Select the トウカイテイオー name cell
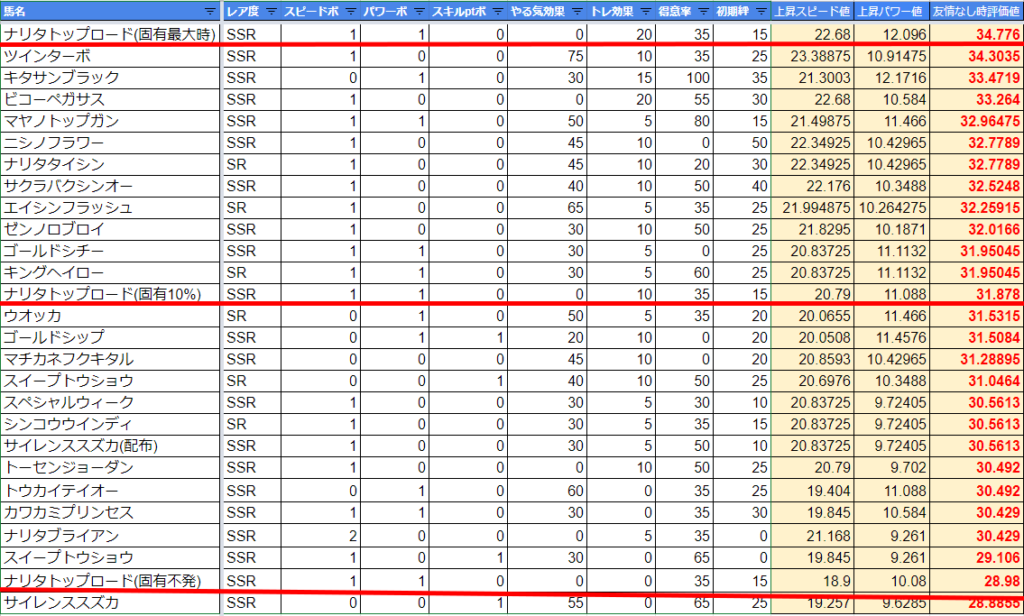The height and width of the screenshot is (616, 1024). (x=110, y=491)
